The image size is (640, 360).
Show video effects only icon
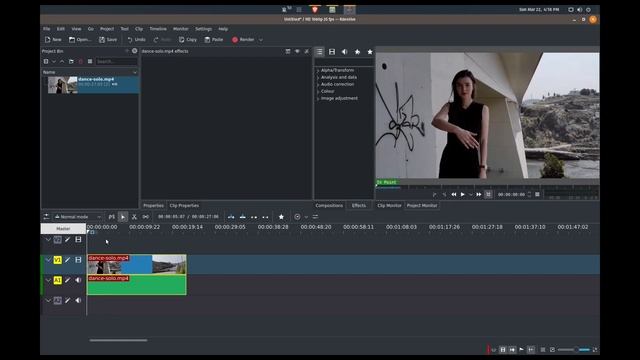pos(332,52)
